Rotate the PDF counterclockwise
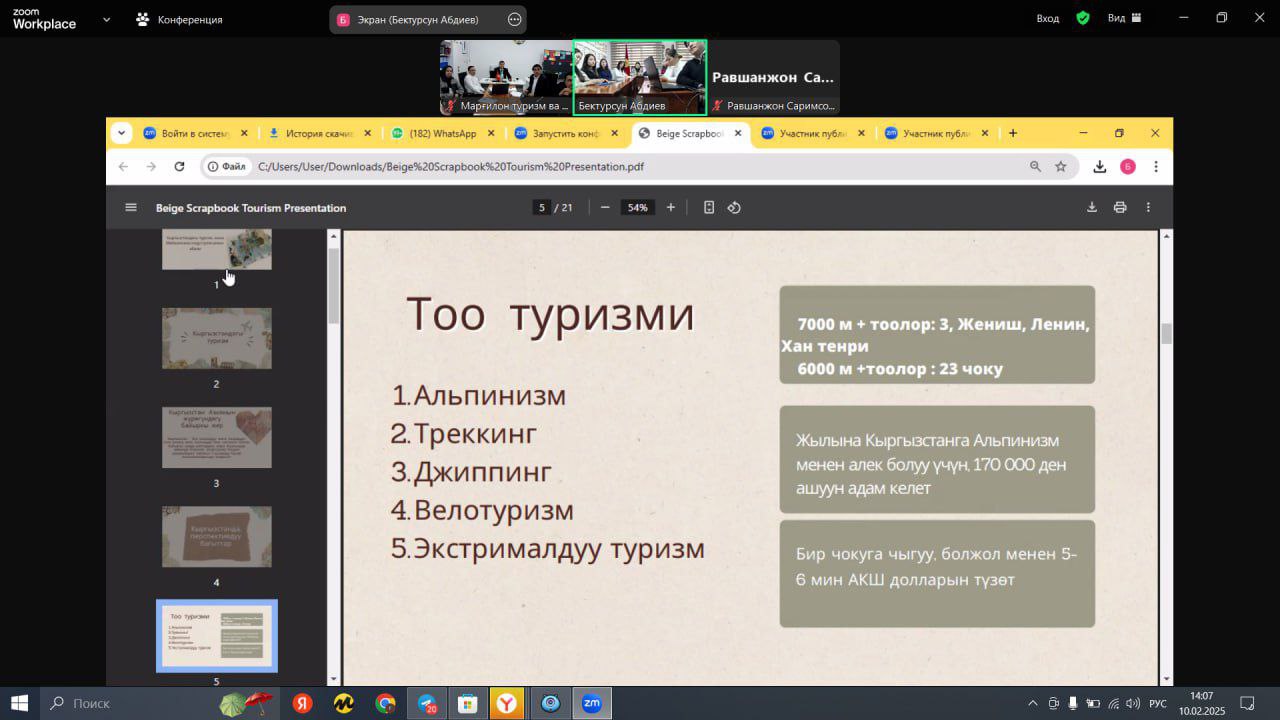This screenshot has height=720, width=1280. (x=734, y=207)
